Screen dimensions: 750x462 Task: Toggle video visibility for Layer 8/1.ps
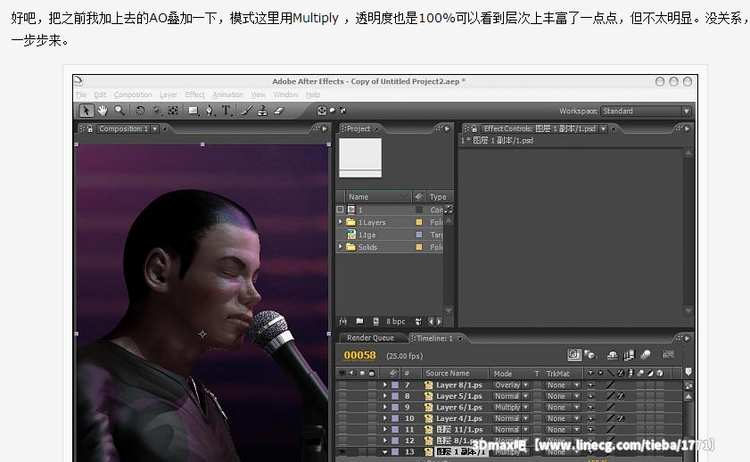342,385
